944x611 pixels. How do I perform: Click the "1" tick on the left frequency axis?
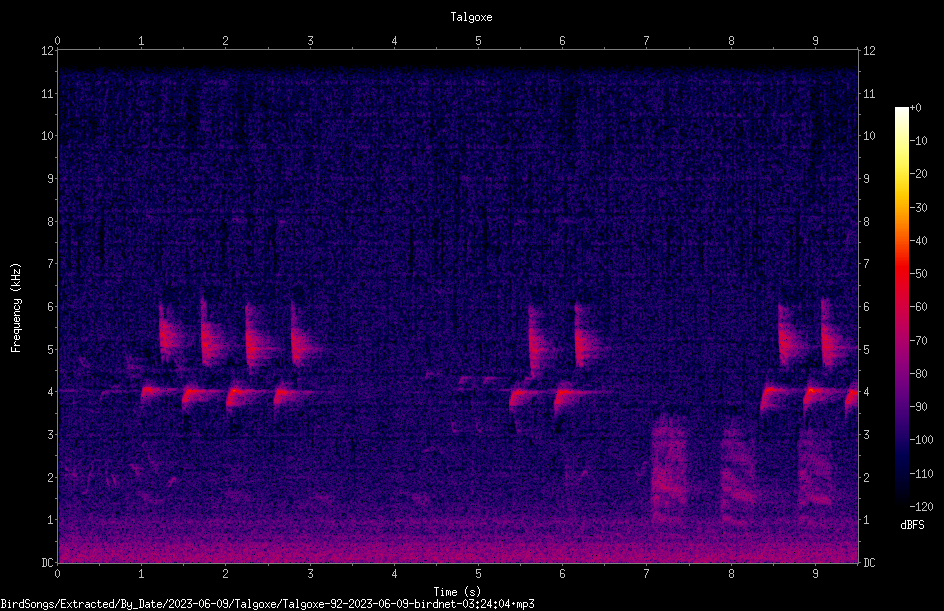51,520
